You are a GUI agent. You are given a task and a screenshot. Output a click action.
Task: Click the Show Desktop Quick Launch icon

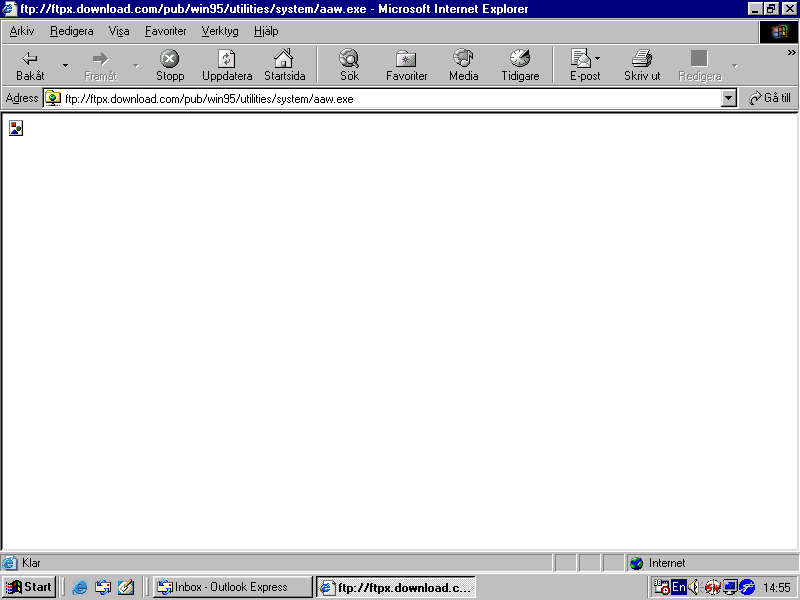click(126, 587)
